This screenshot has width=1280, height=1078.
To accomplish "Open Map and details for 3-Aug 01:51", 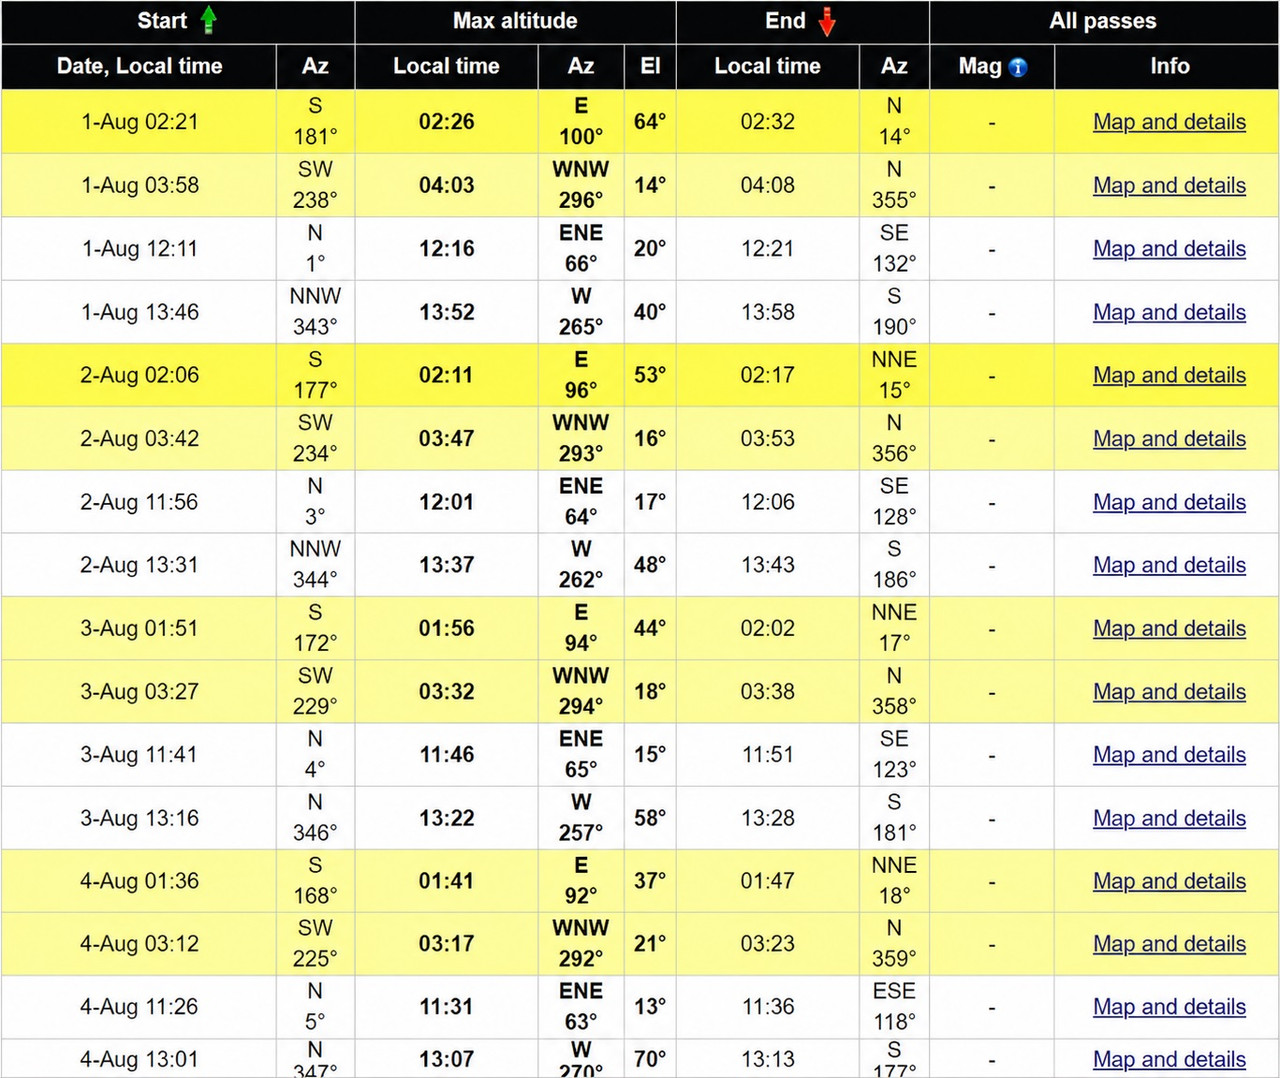I will point(1169,629).
